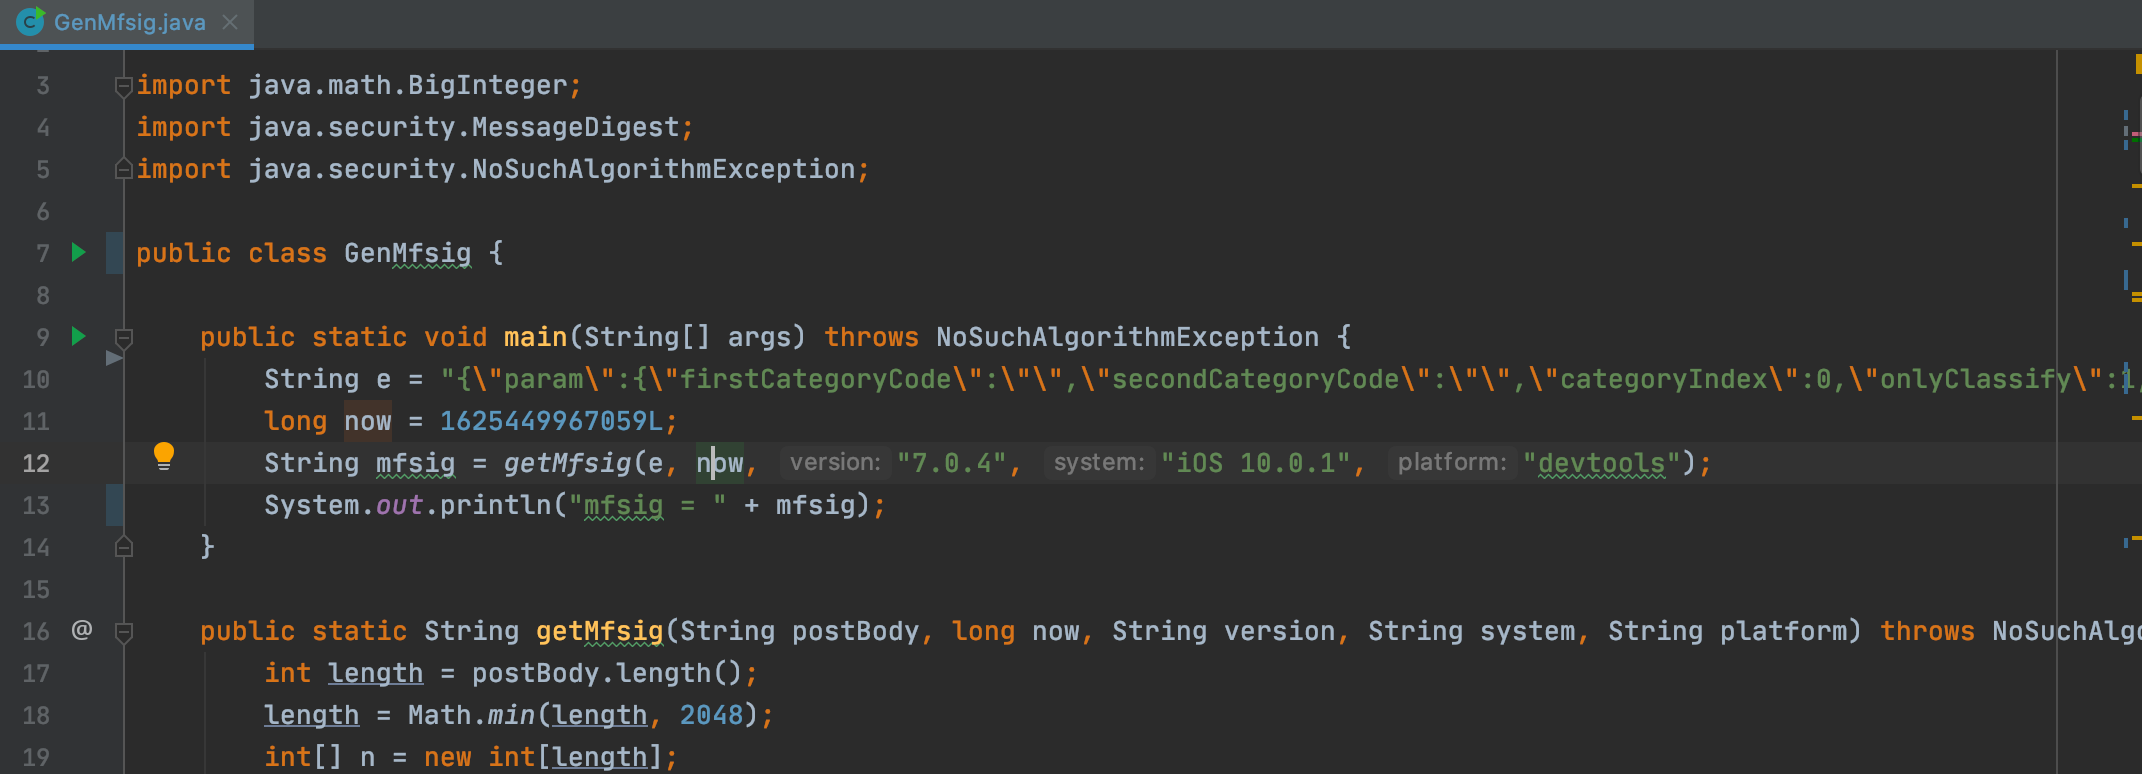Click fold end marker at main's closing brace
The height and width of the screenshot is (774, 2142).
click(124, 547)
